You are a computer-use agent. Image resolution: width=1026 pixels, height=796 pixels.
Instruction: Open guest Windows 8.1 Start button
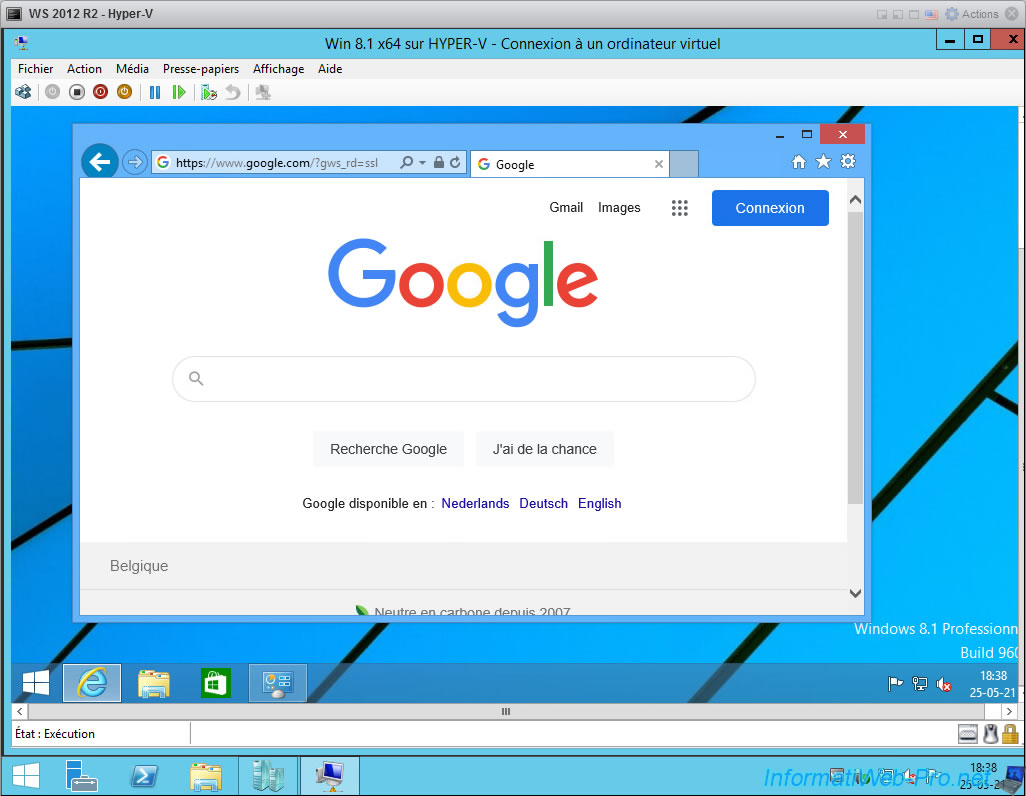click(x=36, y=683)
